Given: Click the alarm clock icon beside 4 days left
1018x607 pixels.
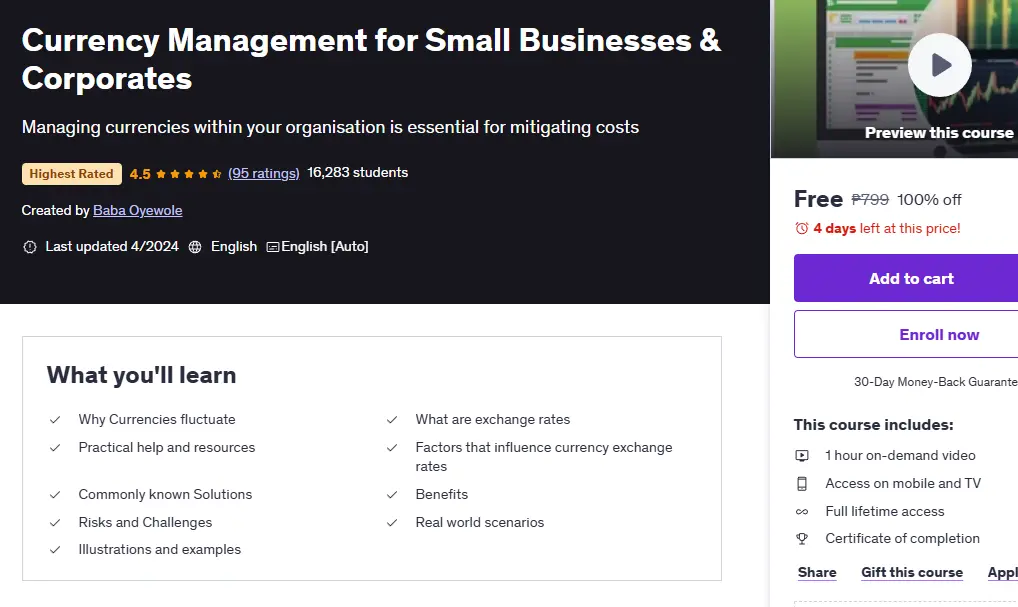Looking at the screenshot, I should [x=802, y=229].
